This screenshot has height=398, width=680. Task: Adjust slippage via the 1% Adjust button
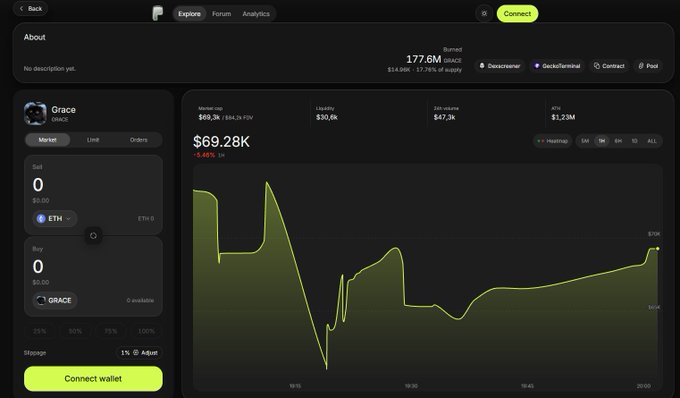click(139, 352)
